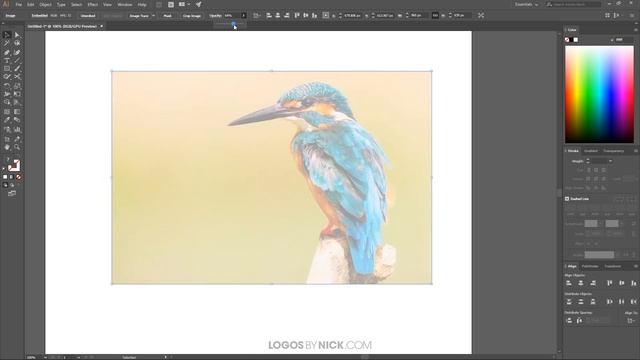
Task: Open the Effect menu
Action: click(93, 4)
